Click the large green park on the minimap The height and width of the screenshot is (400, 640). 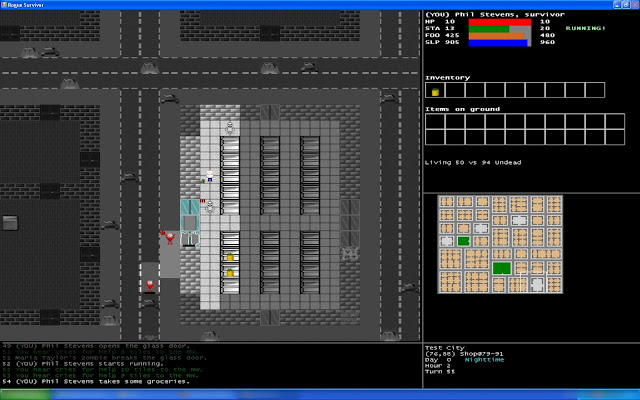pyautogui.click(x=502, y=268)
